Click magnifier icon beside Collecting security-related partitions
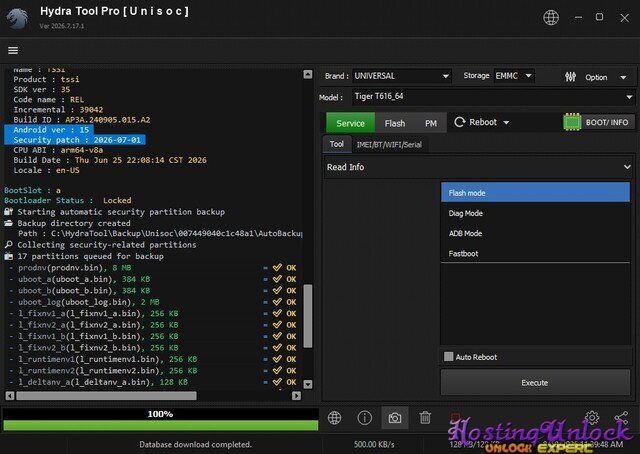This screenshot has width=640, height=454. 9,245
